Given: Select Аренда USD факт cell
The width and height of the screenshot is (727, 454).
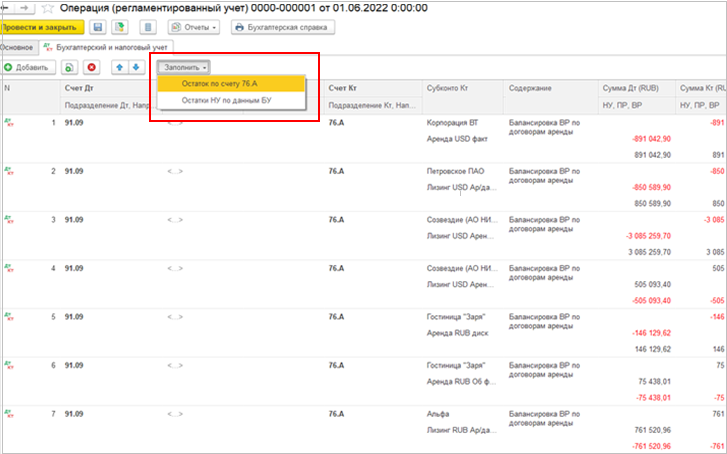Looking at the screenshot, I should point(457,139).
